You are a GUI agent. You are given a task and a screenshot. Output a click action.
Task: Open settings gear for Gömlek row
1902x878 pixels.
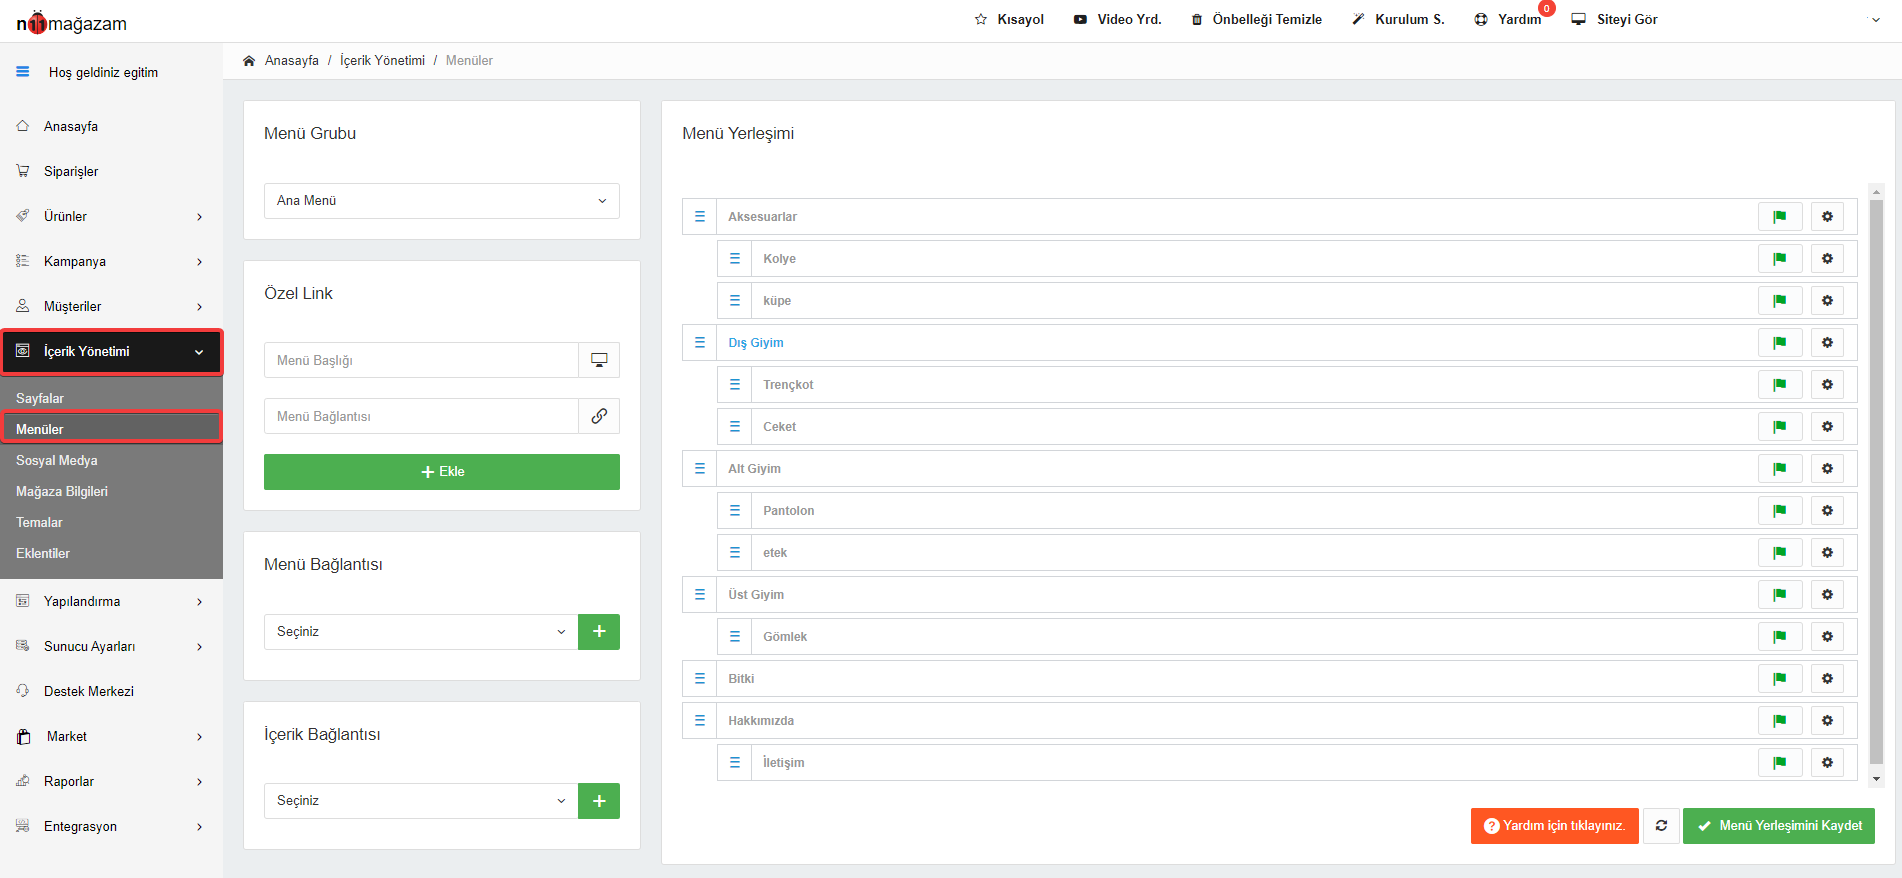click(1827, 637)
